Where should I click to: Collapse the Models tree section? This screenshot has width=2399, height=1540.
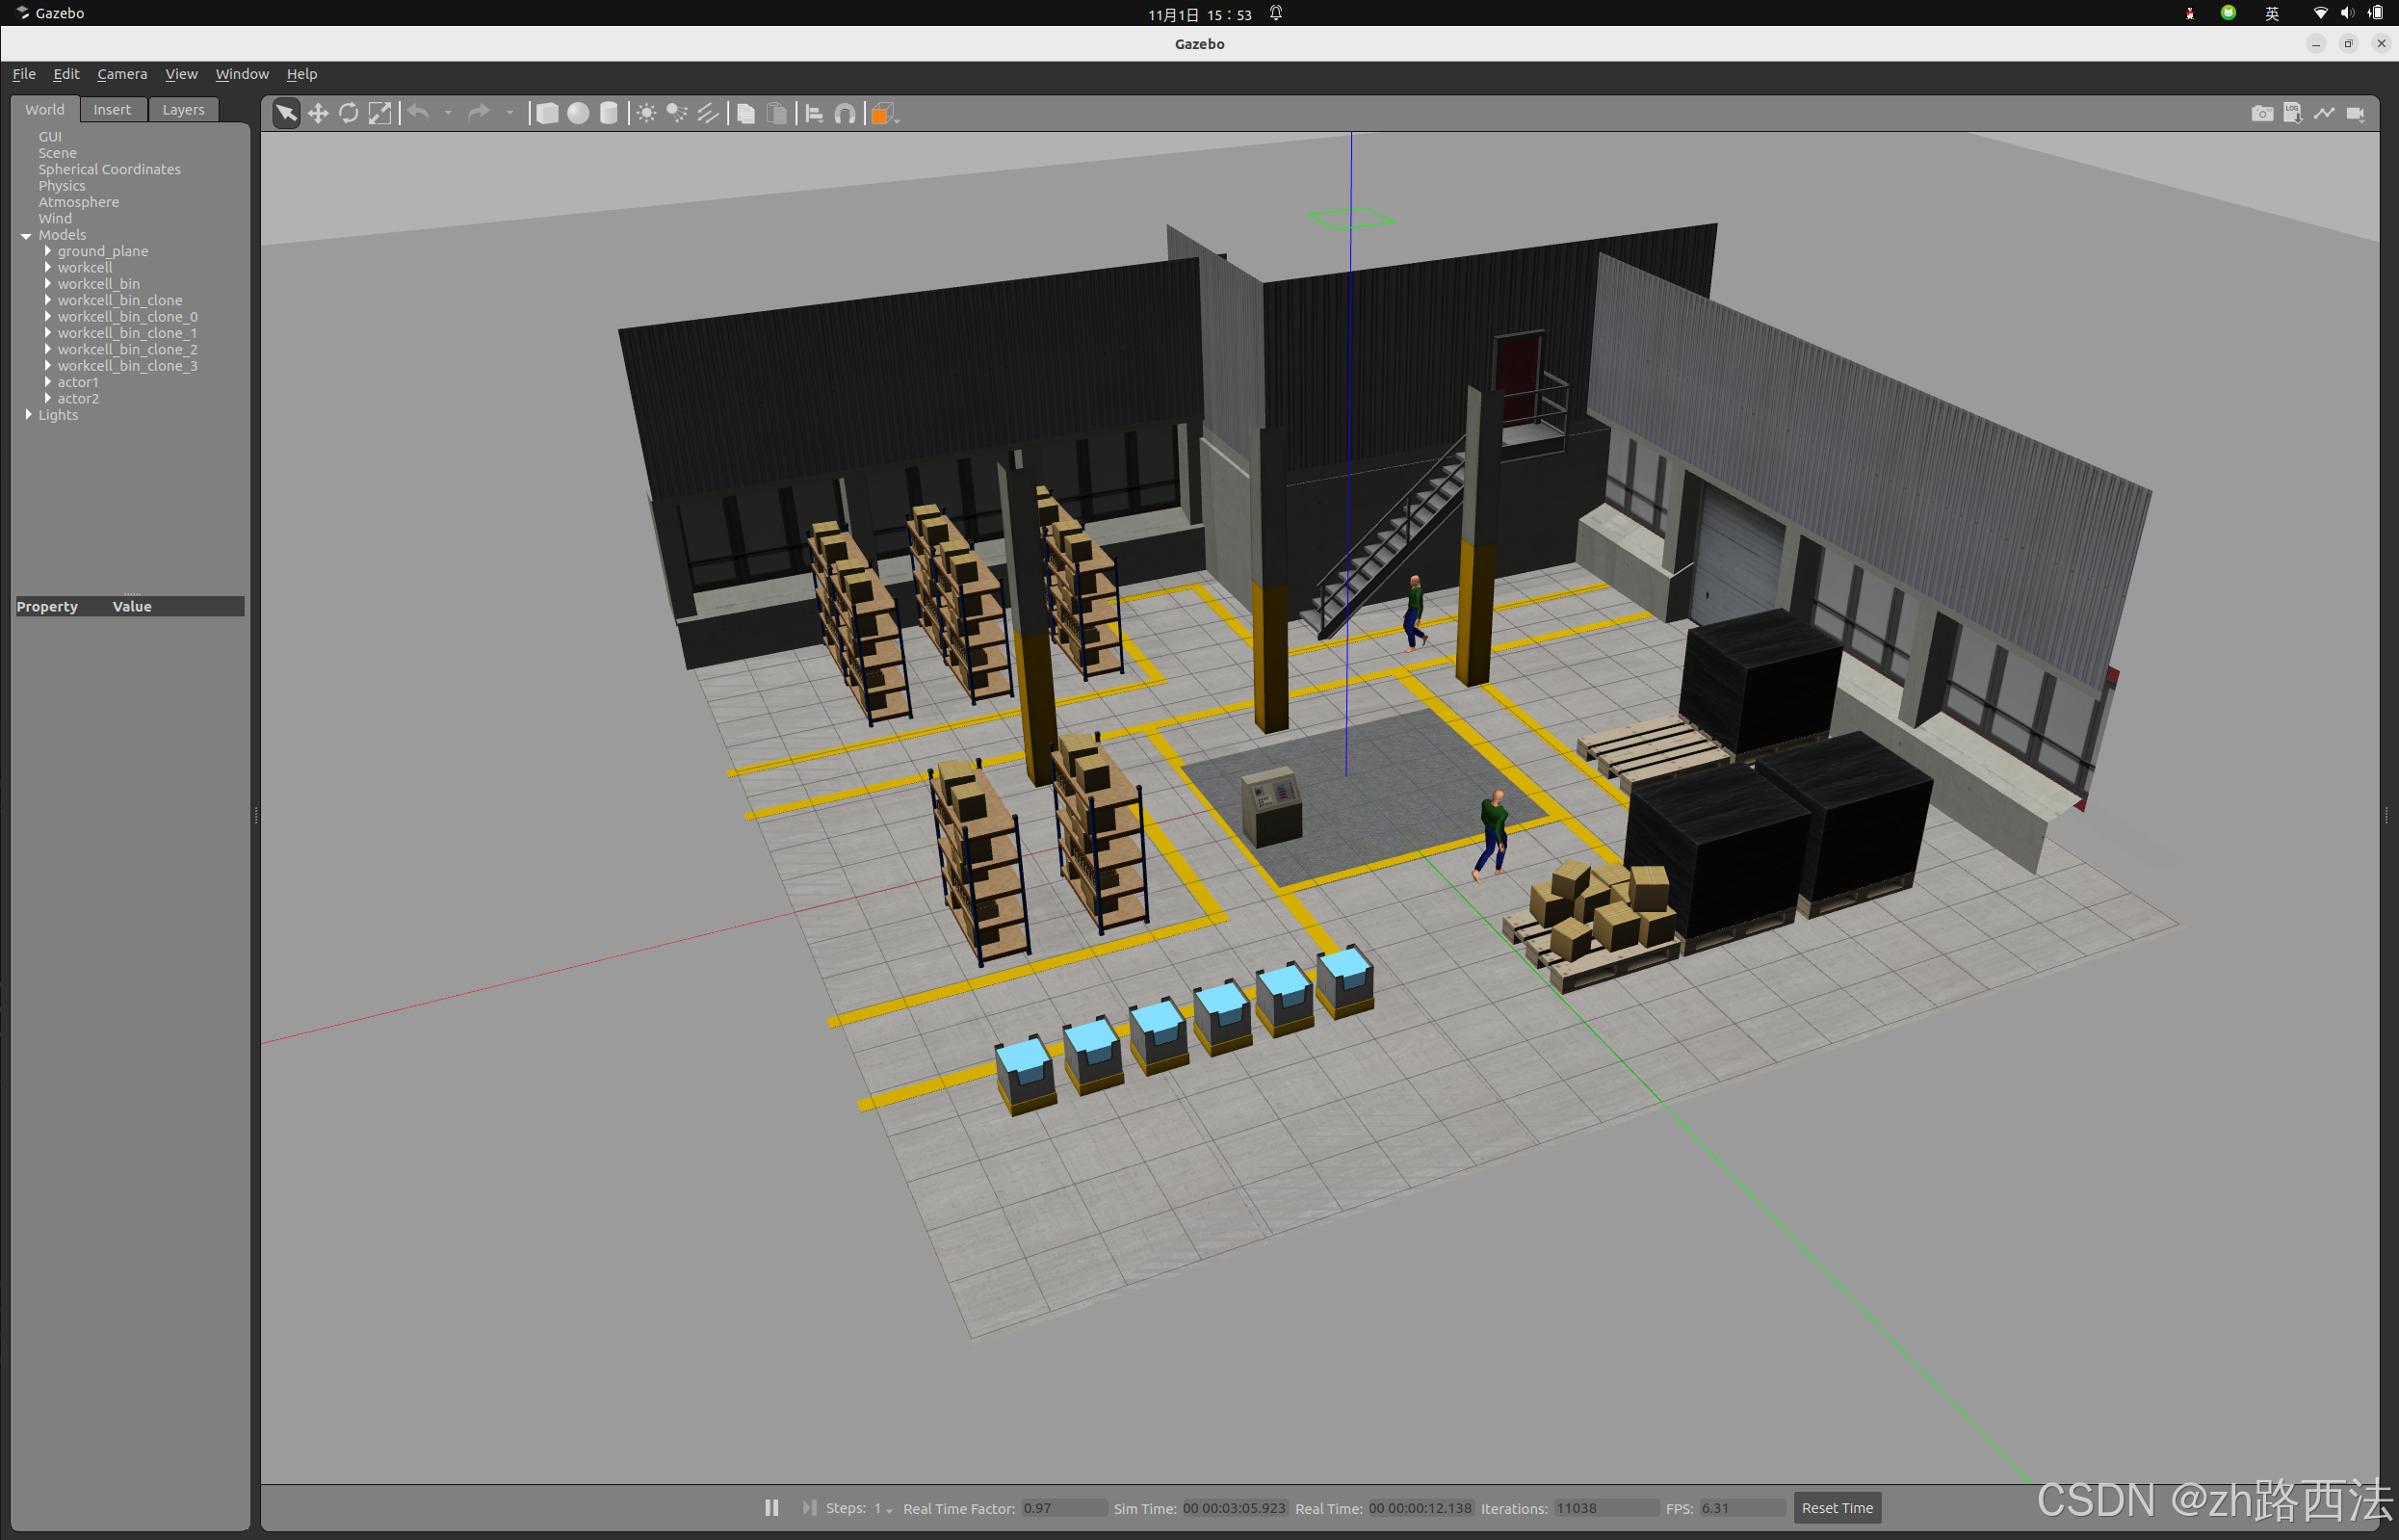(27, 235)
